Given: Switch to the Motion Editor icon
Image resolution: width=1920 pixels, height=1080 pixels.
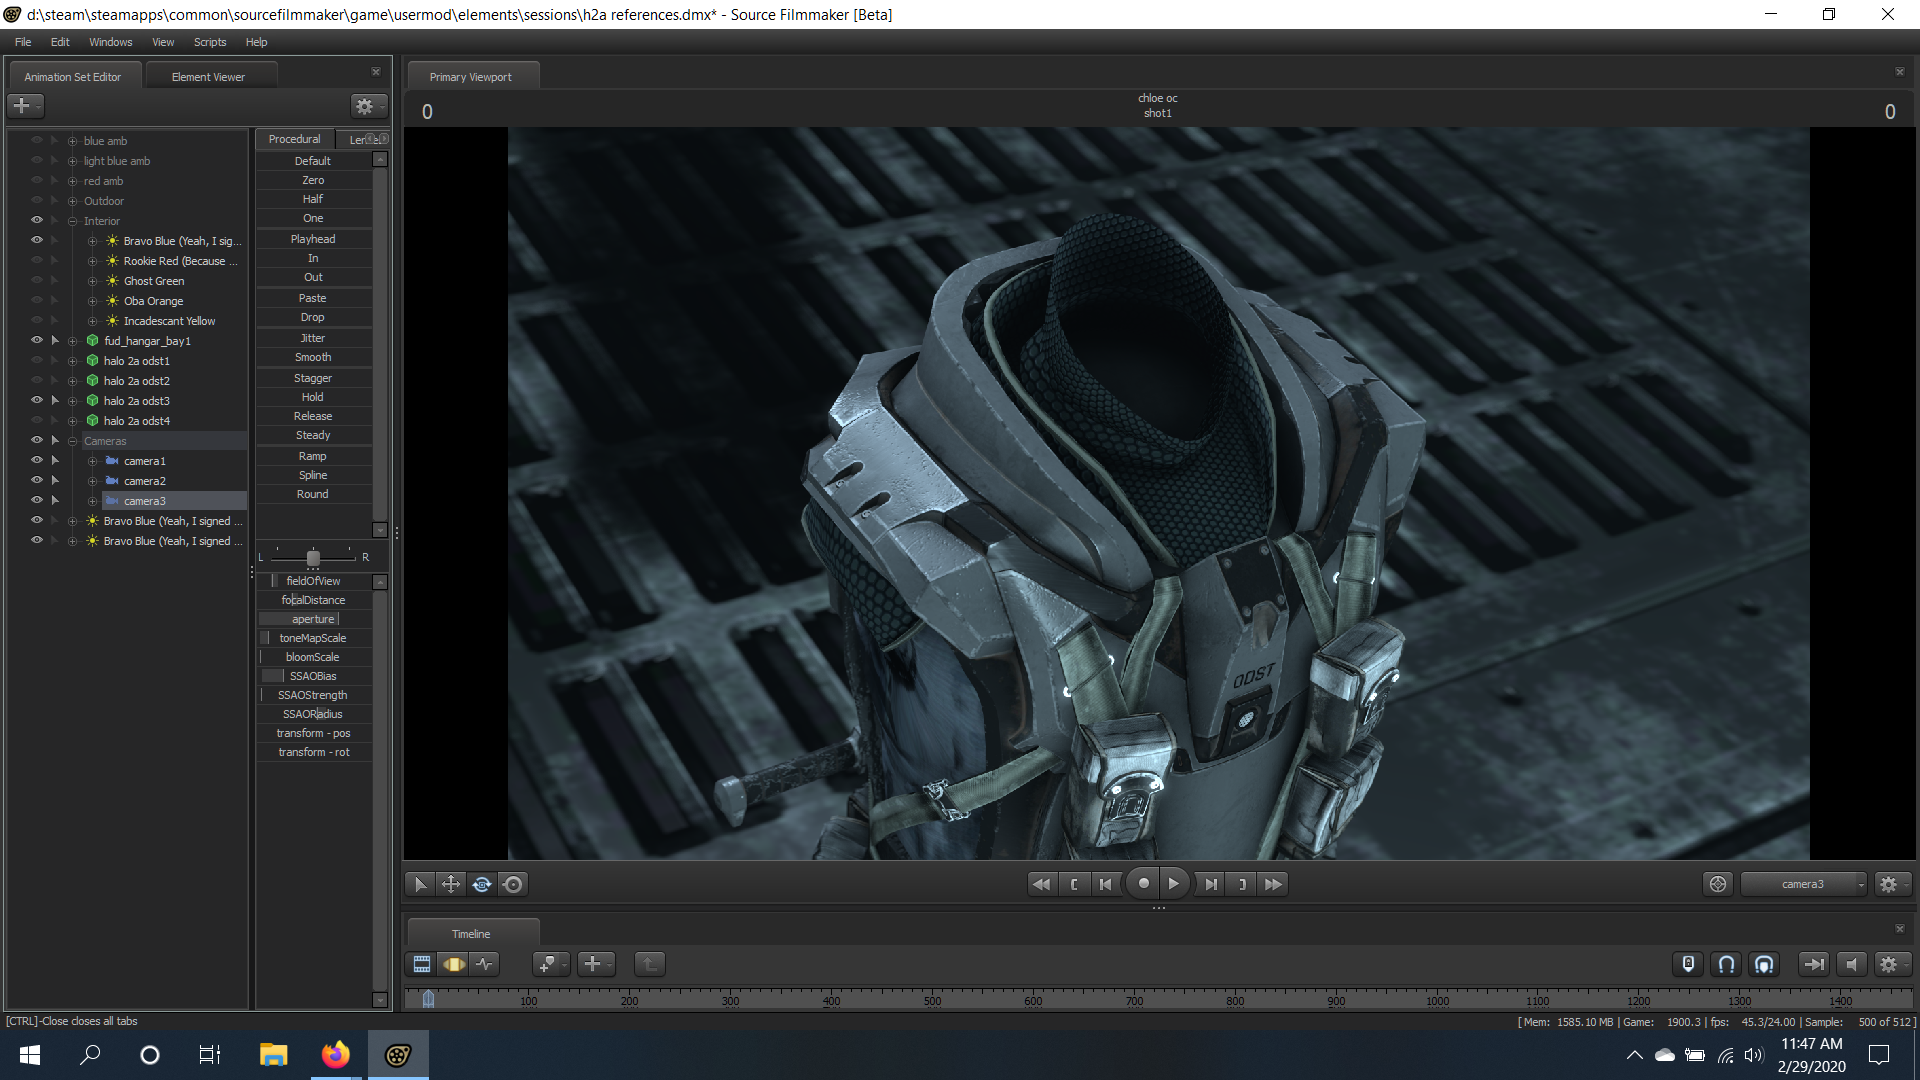Looking at the screenshot, I should (x=454, y=964).
